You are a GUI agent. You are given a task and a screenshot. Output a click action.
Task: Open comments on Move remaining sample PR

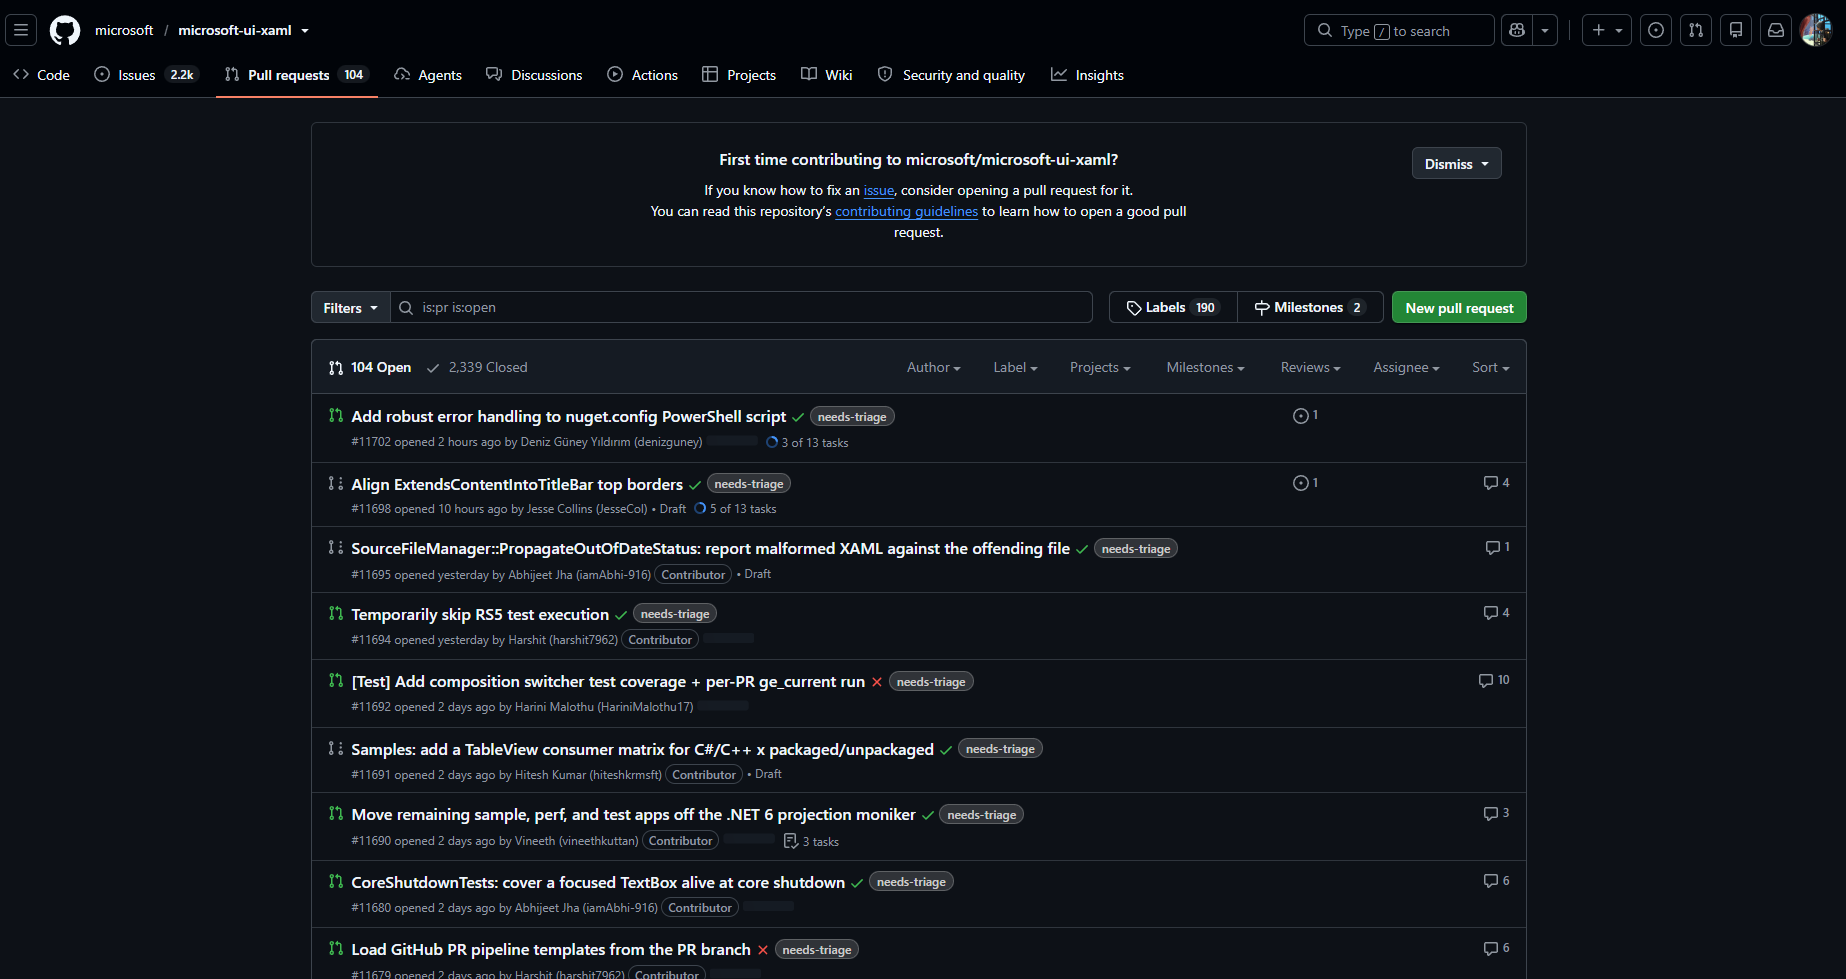pyautogui.click(x=1496, y=813)
